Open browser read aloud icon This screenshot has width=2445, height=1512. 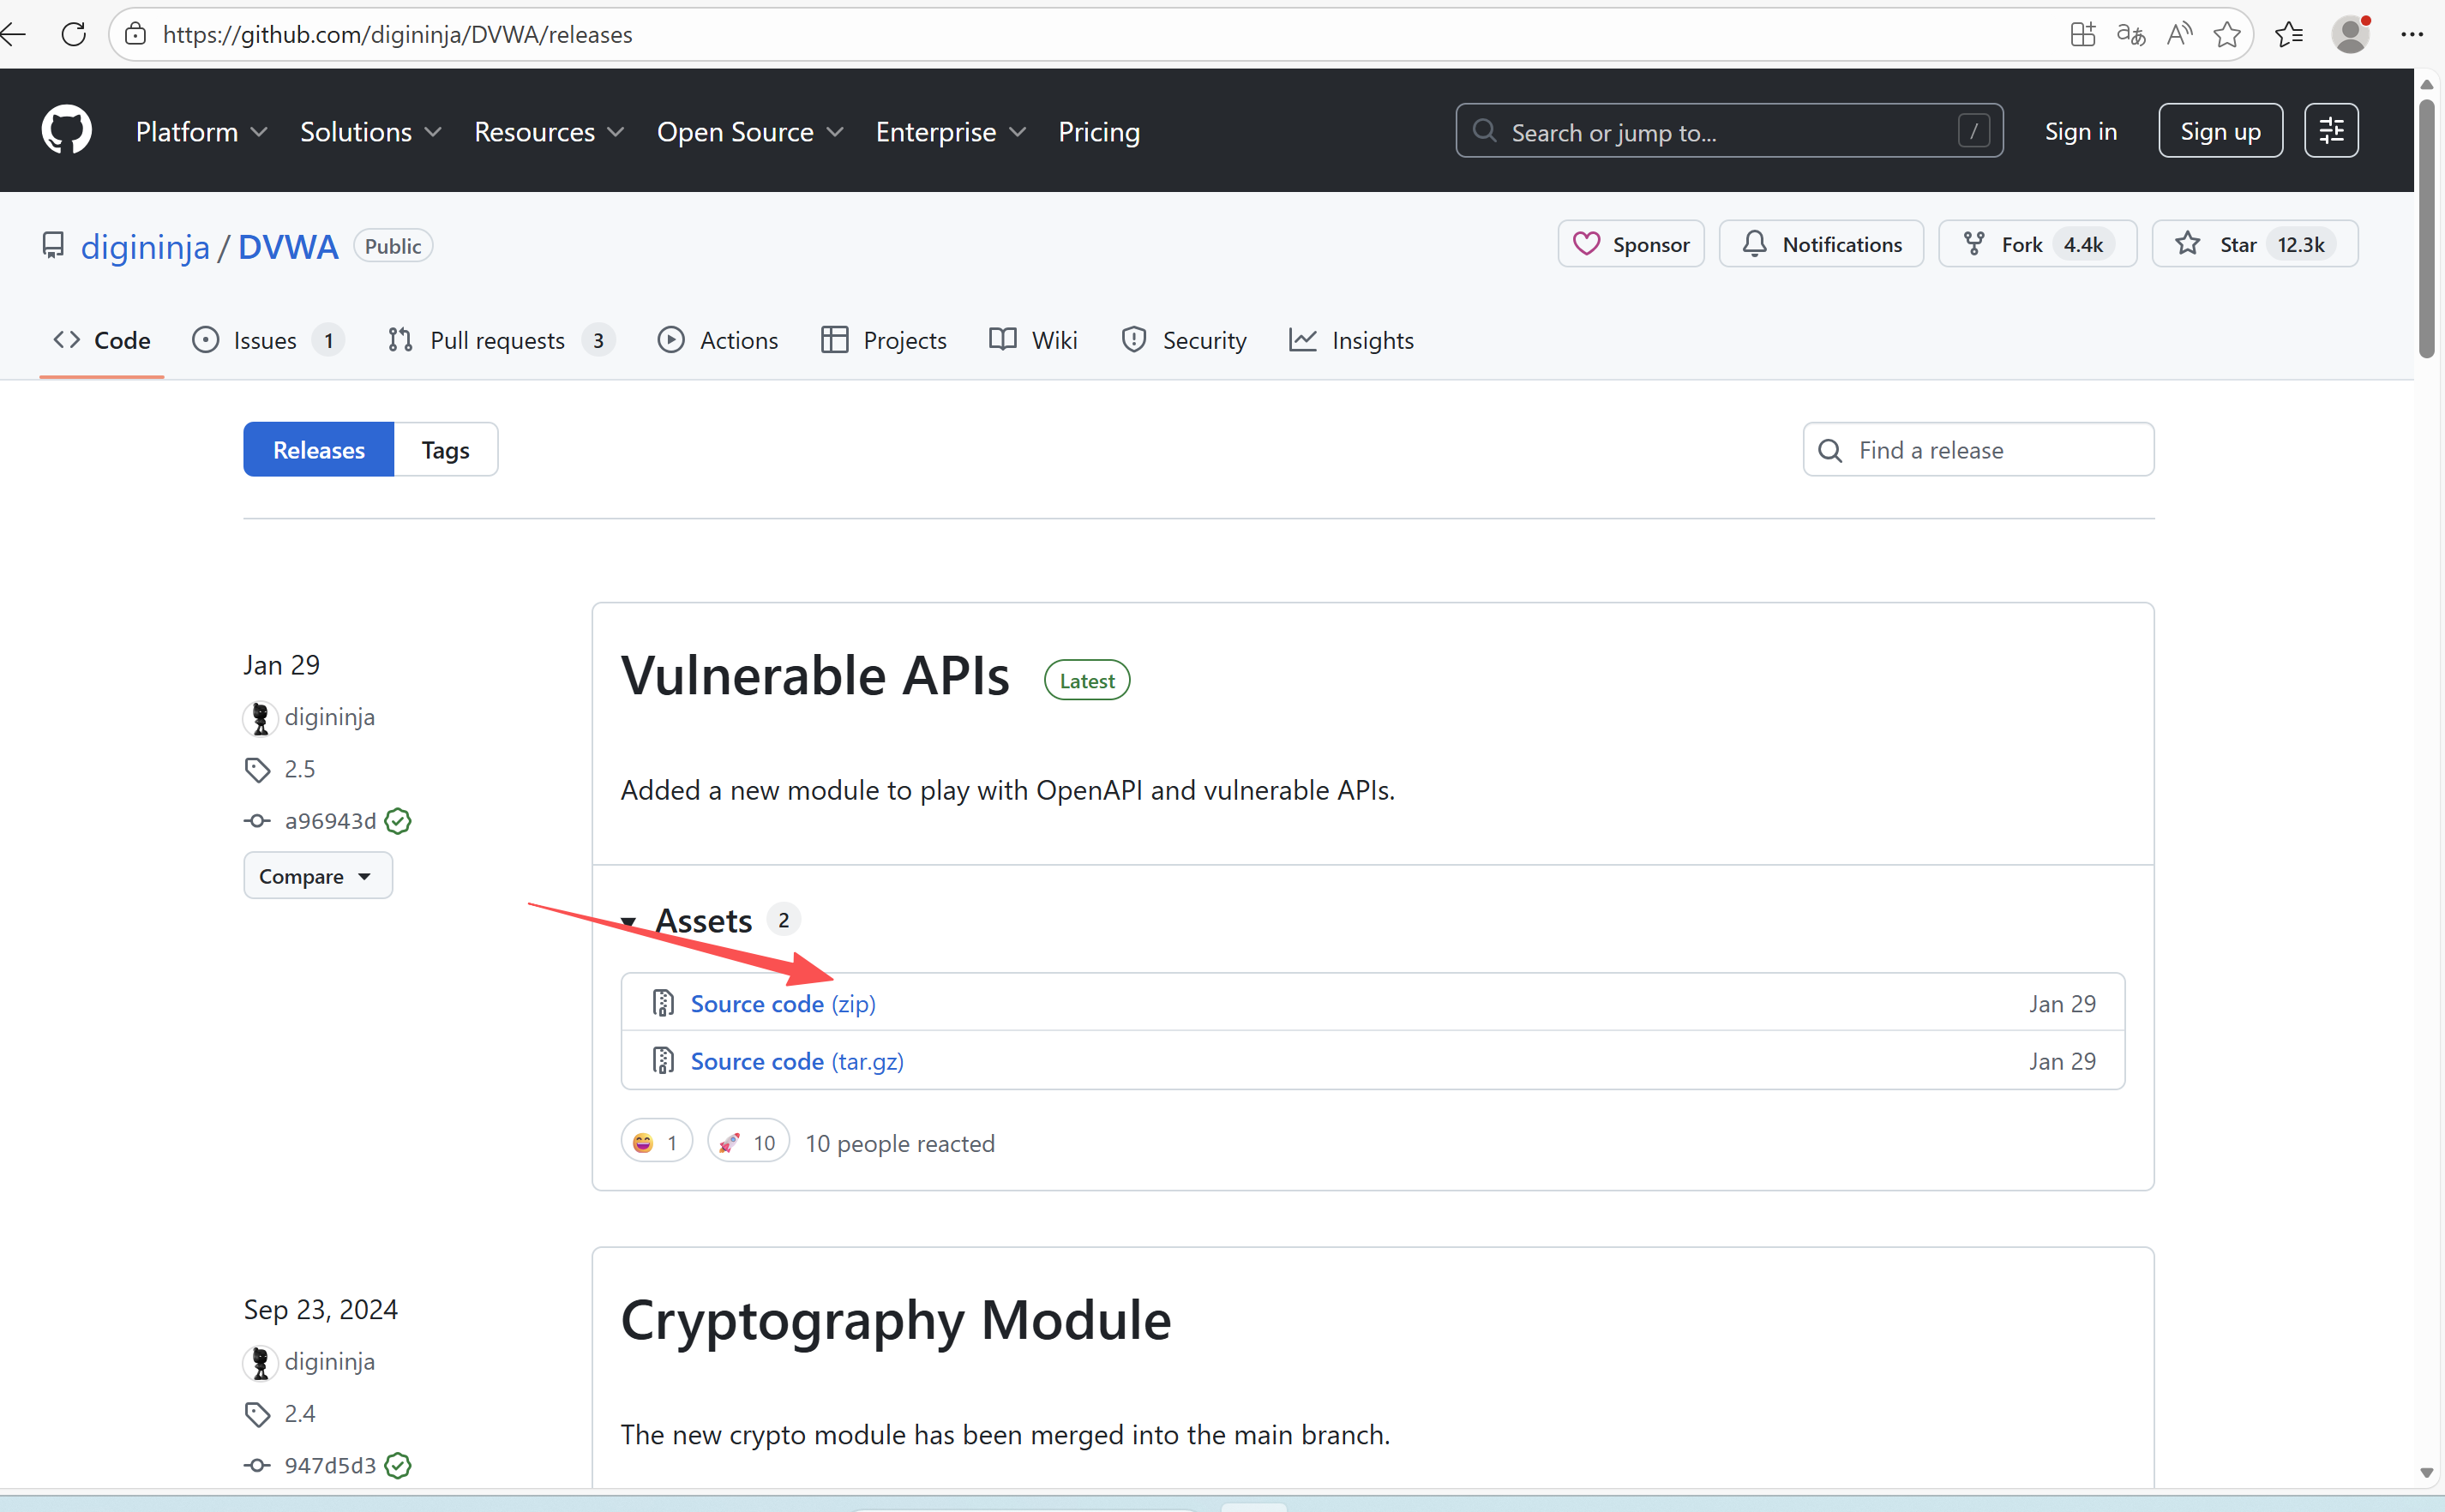point(2179,35)
